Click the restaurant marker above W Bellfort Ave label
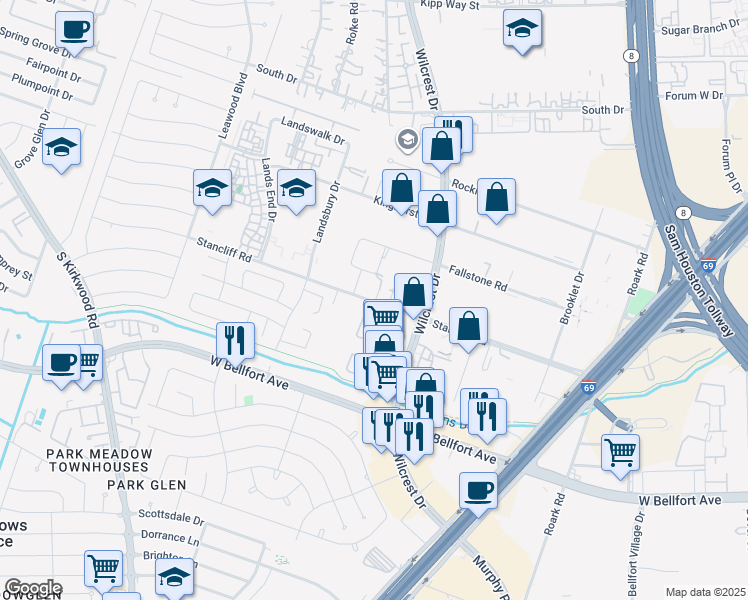This screenshot has width=748, height=600. [236, 340]
